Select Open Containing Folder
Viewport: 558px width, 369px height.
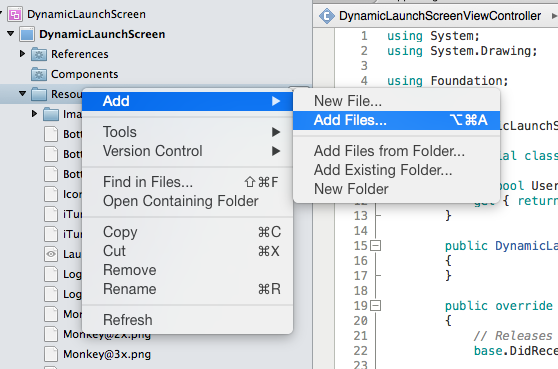coord(188,201)
